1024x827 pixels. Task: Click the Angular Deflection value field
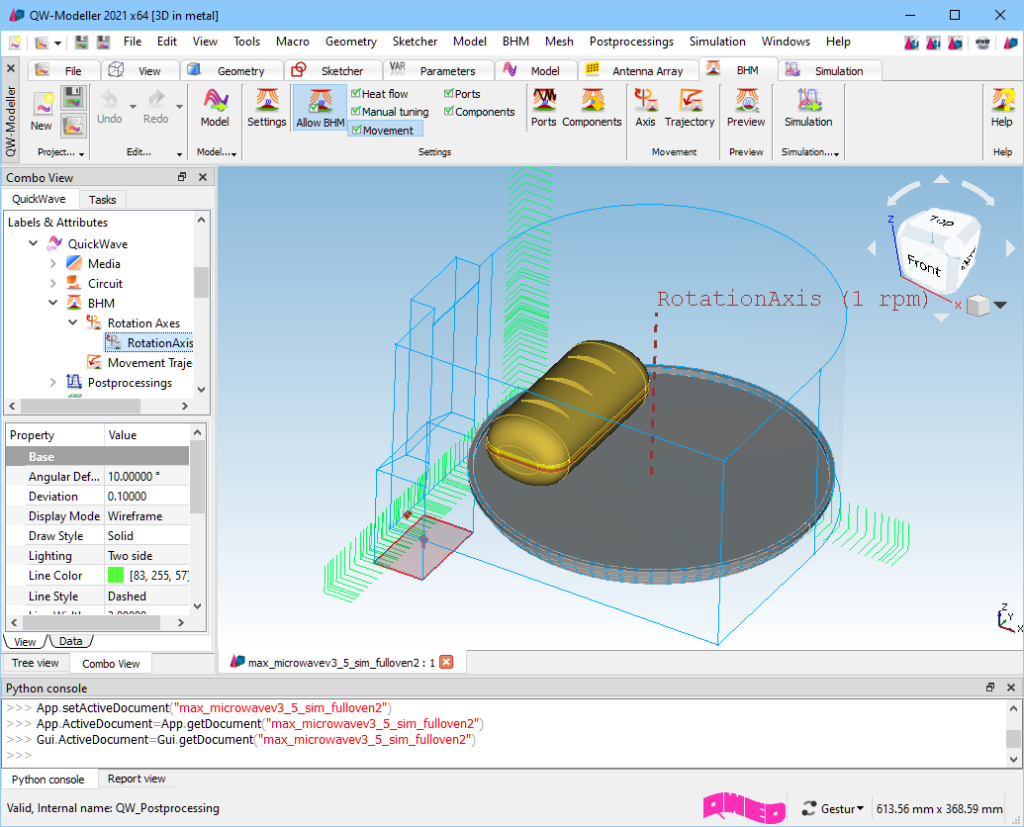tap(146, 476)
